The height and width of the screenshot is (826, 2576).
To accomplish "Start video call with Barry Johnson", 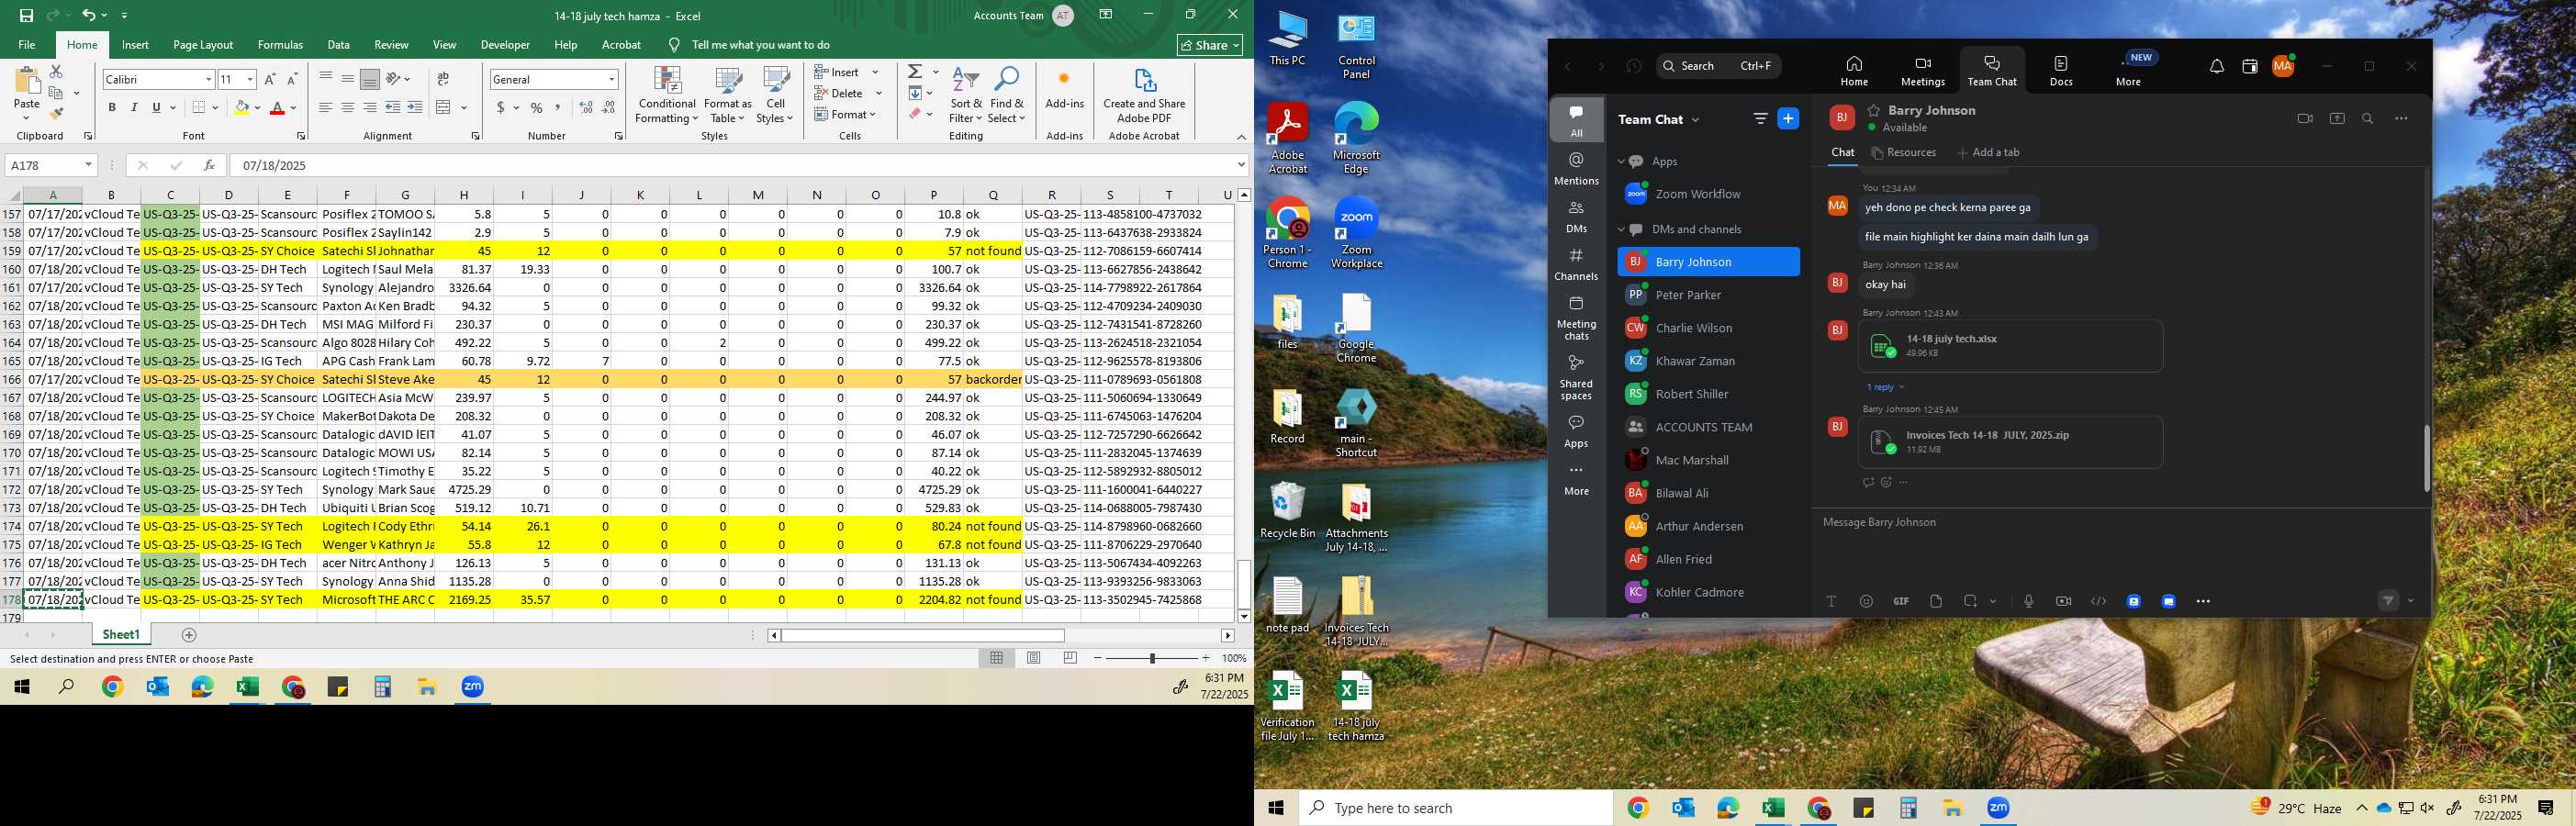I will [x=2305, y=119].
